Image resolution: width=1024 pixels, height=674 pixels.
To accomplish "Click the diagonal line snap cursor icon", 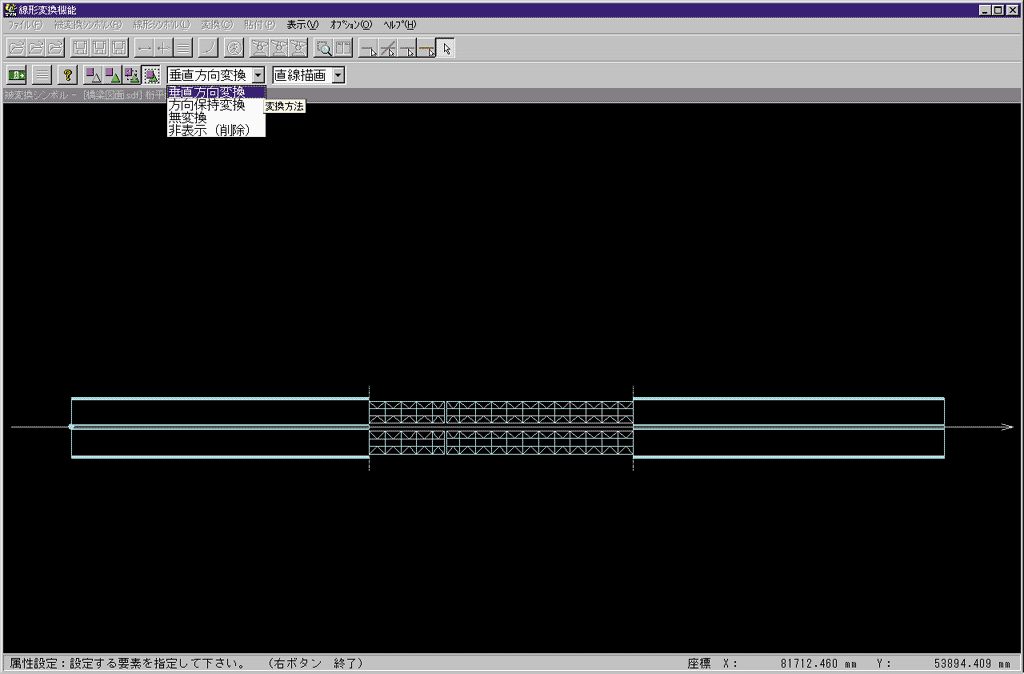I will (388, 48).
